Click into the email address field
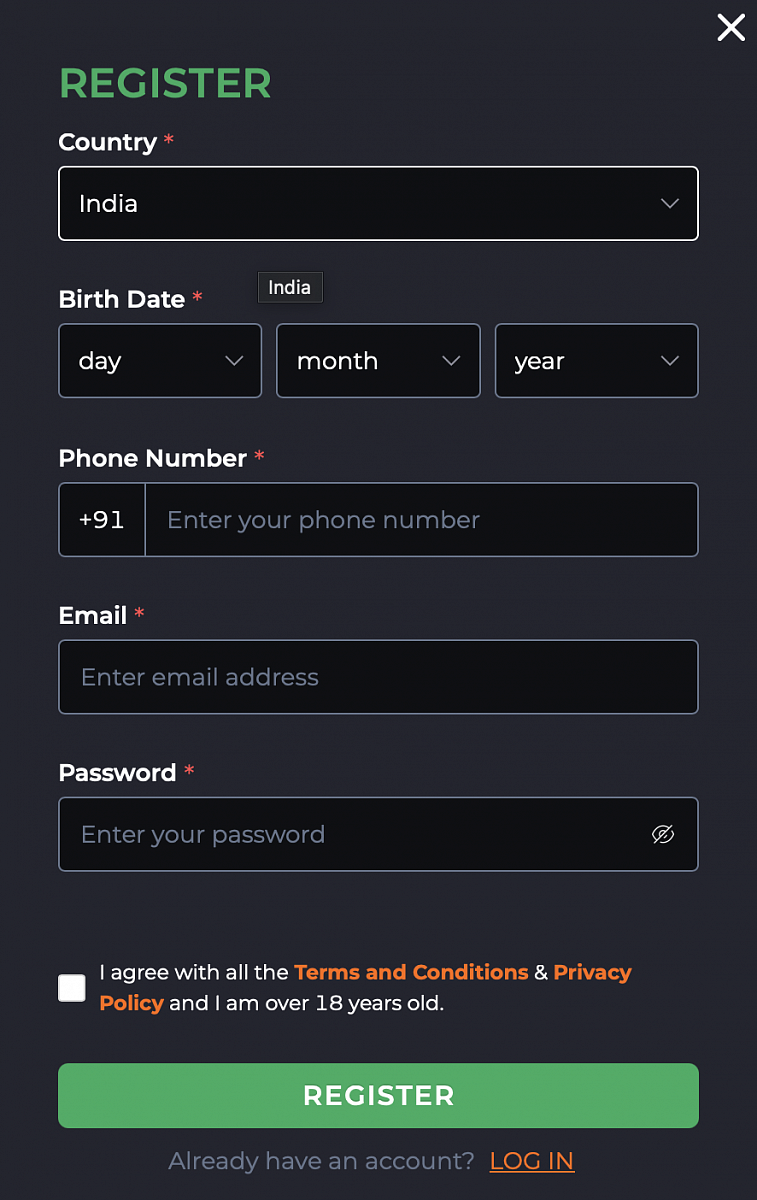Screen dimensions: 757x1200 [378, 677]
